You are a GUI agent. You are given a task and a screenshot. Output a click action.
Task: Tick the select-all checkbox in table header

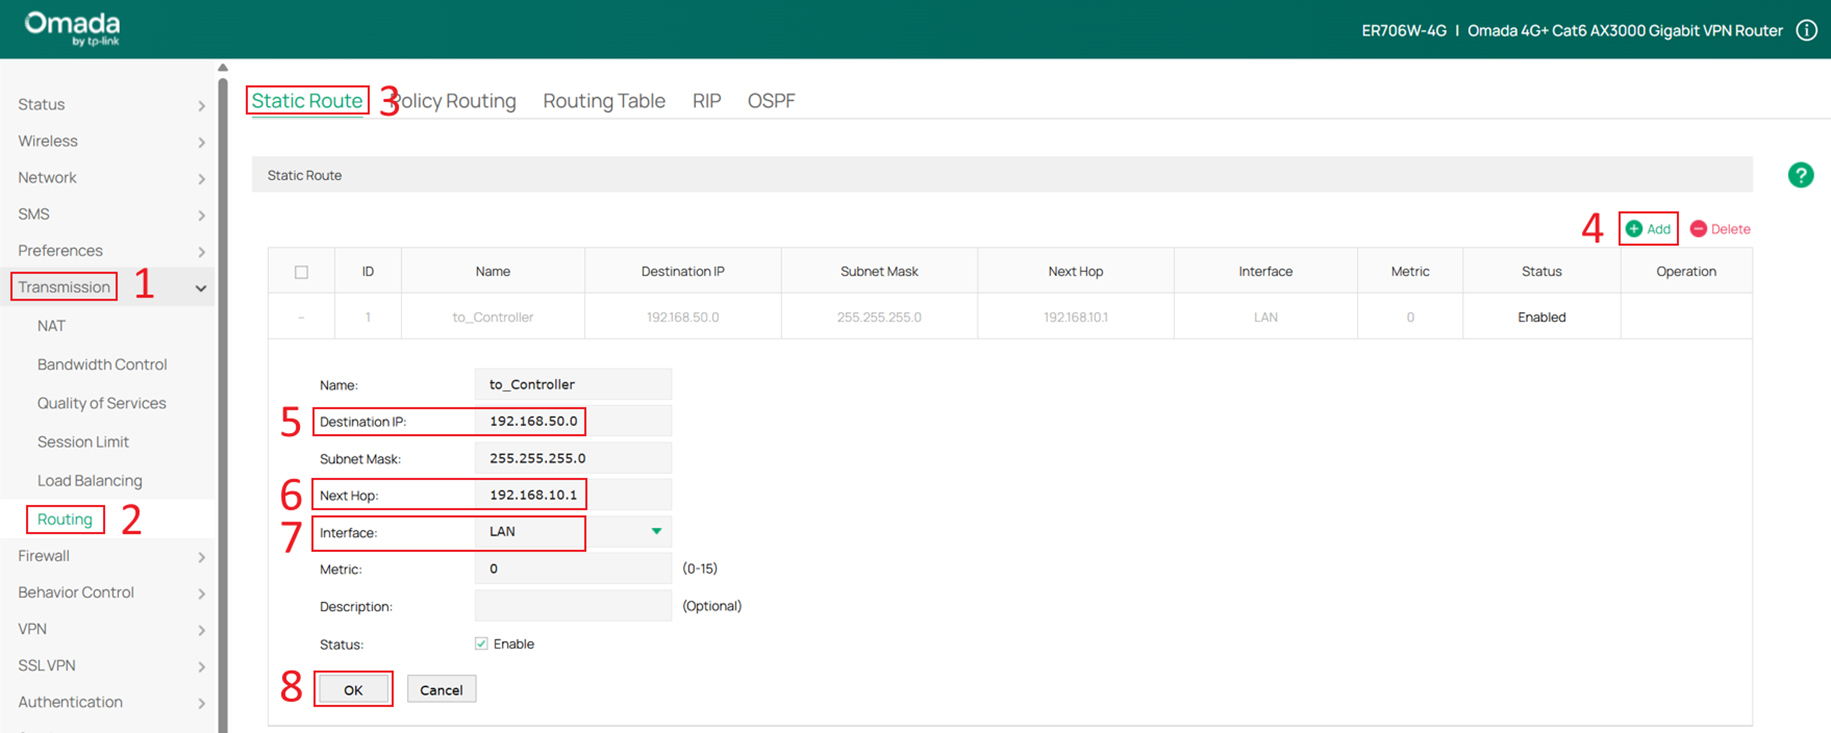pos(301,272)
